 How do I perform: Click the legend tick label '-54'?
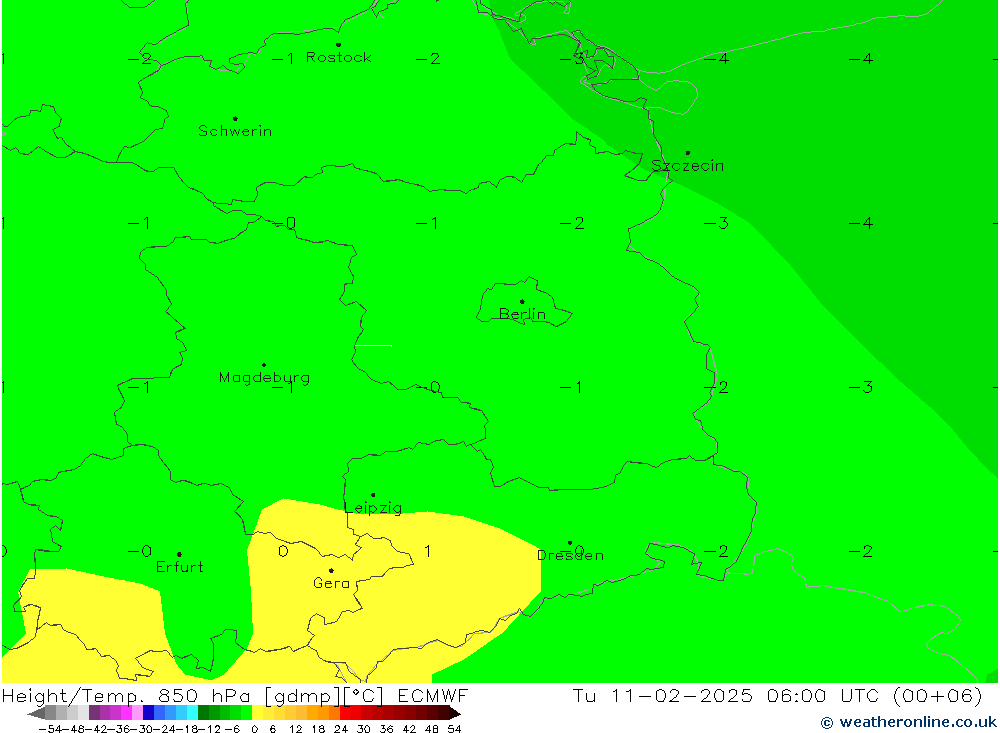point(50,729)
